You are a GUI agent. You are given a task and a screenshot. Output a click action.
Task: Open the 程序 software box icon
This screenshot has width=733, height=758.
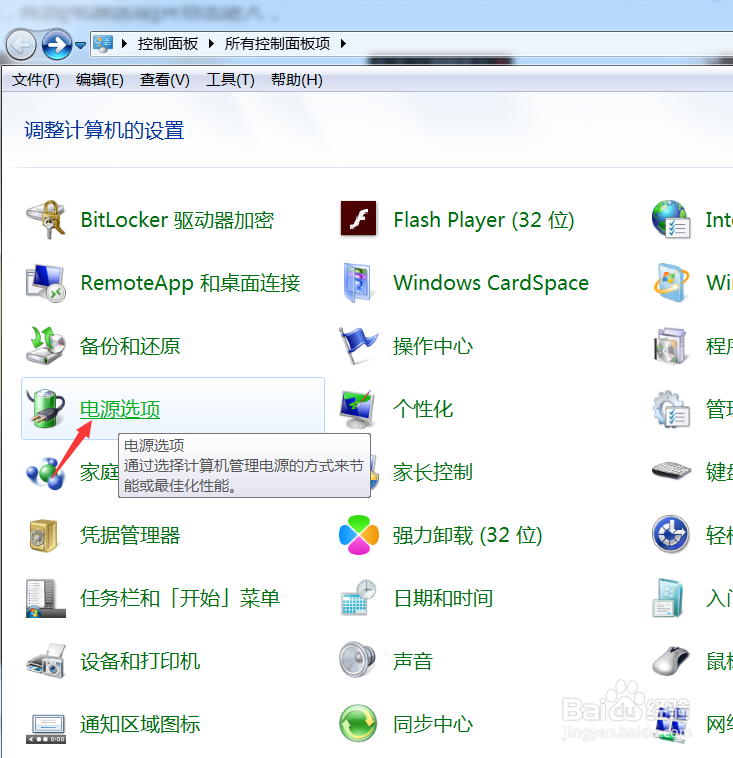pos(670,346)
